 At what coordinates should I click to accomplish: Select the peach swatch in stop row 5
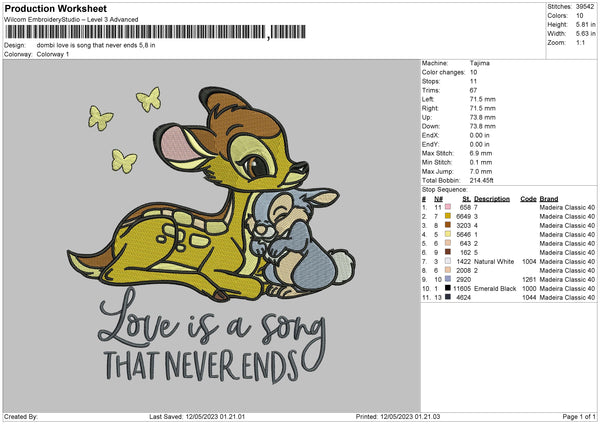pos(447,243)
